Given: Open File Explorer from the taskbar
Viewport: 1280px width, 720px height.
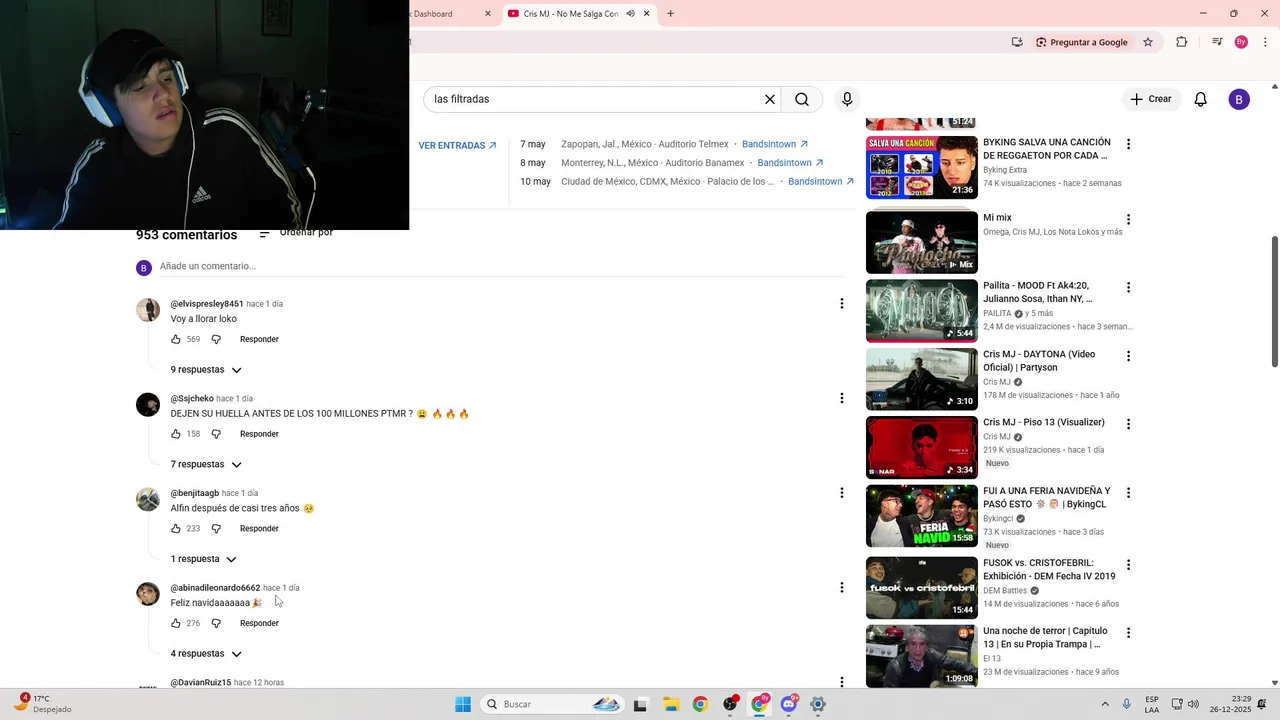Looking at the screenshot, I should [x=671, y=704].
